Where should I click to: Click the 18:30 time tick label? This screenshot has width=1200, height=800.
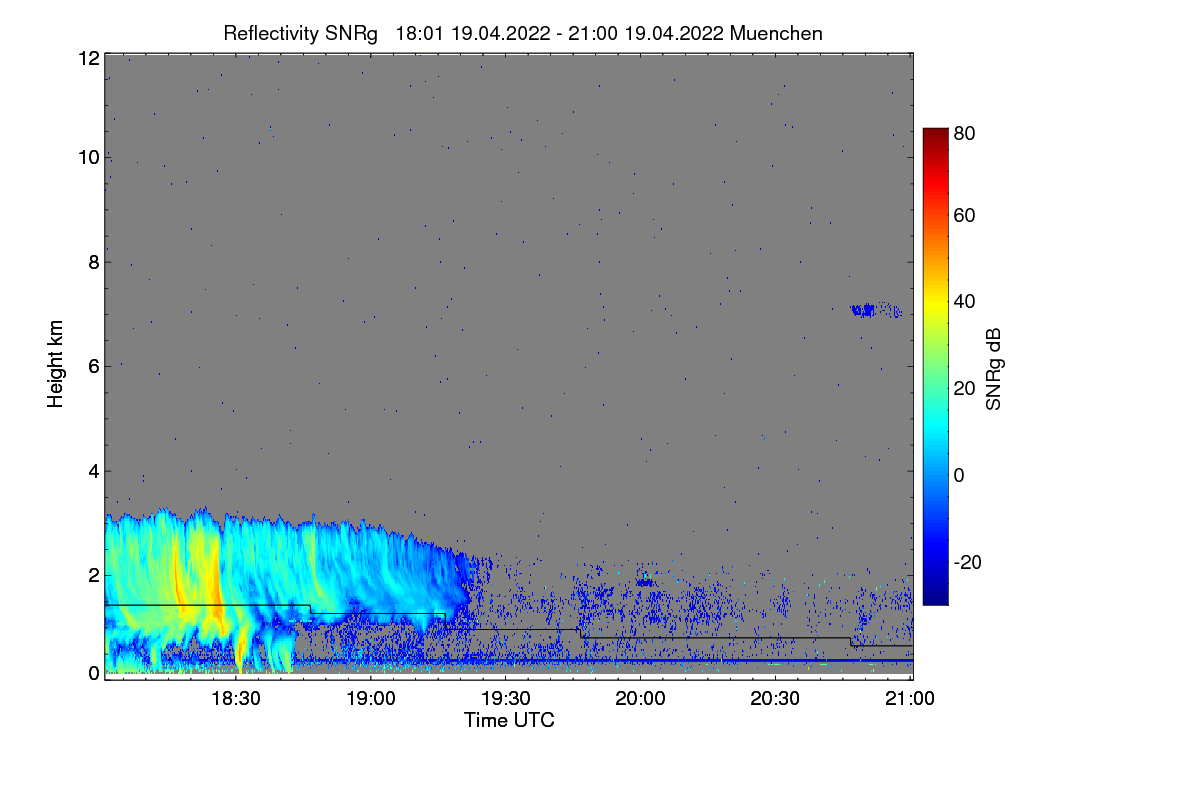click(237, 700)
